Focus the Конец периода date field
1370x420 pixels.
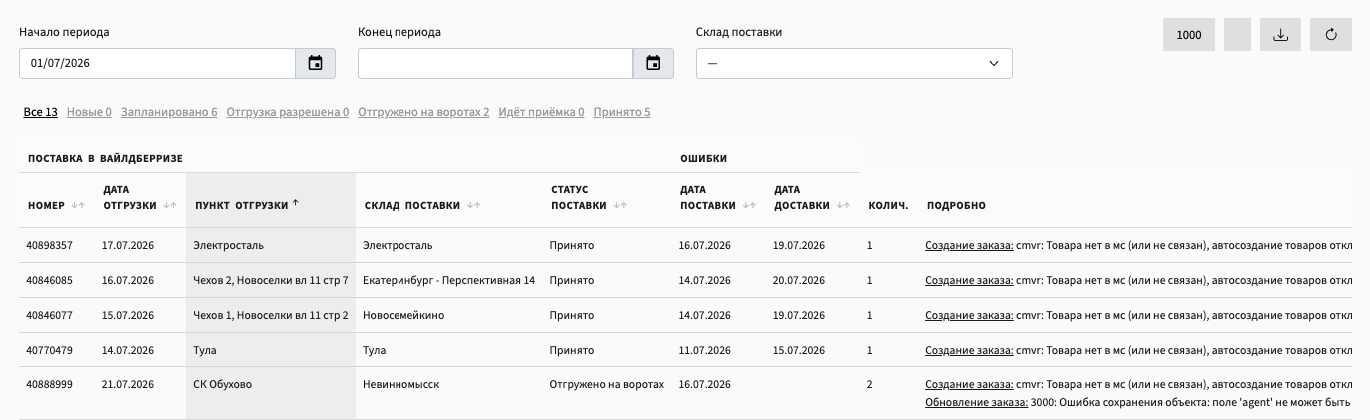[x=496, y=63]
